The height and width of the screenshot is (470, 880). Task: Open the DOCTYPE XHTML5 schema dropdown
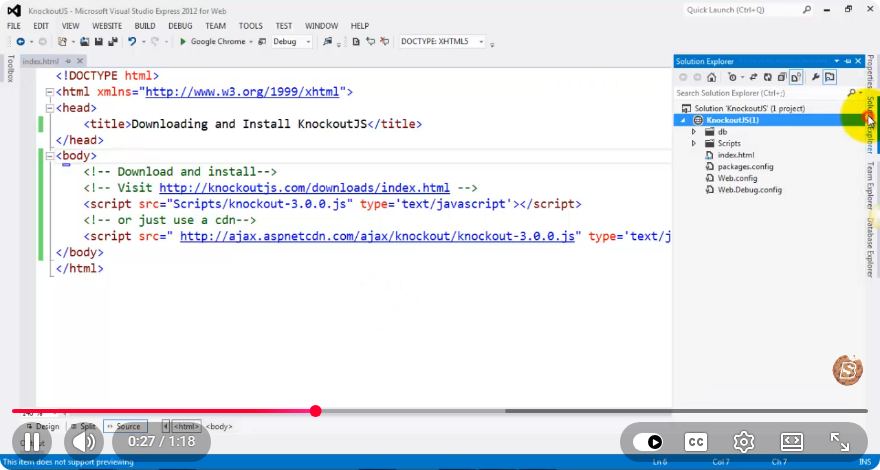442,42
